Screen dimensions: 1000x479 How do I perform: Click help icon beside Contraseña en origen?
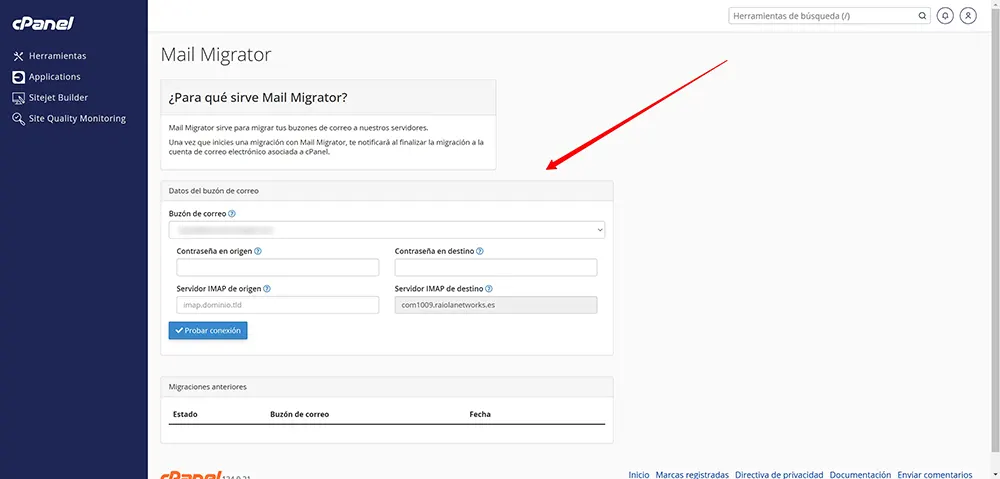(x=258, y=252)
